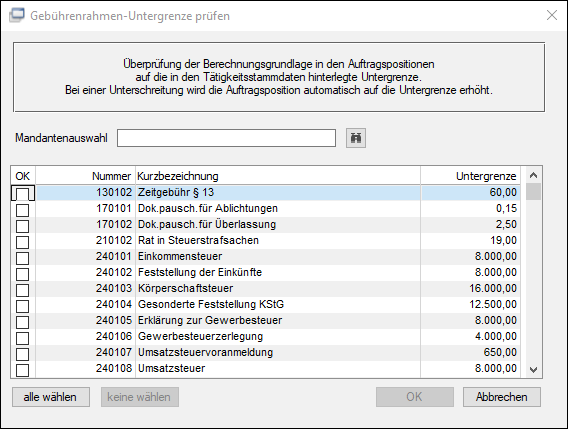The width and height of the screenshot is (568, 429).
Task: Click Untergrenze value 19,00
Action: pyautogui.click(x=503, y=240)
